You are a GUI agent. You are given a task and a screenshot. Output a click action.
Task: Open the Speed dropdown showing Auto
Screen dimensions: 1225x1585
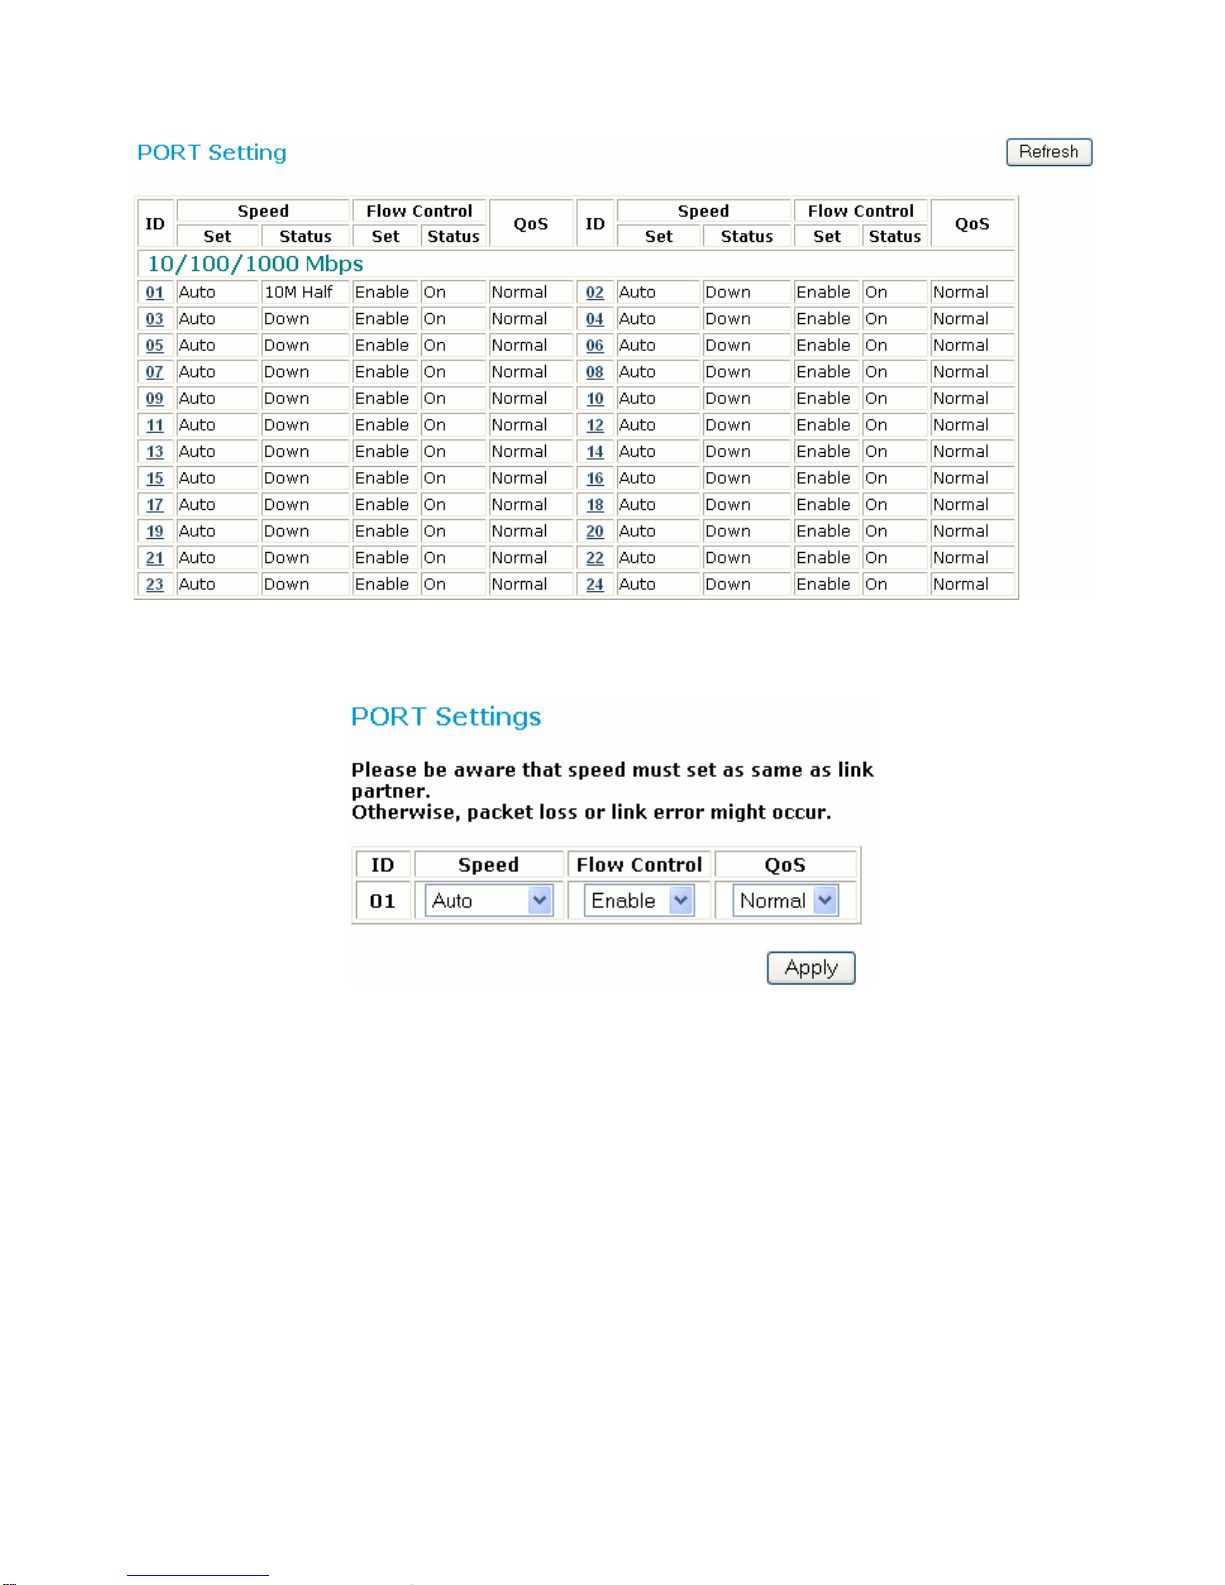coord(489,900)
